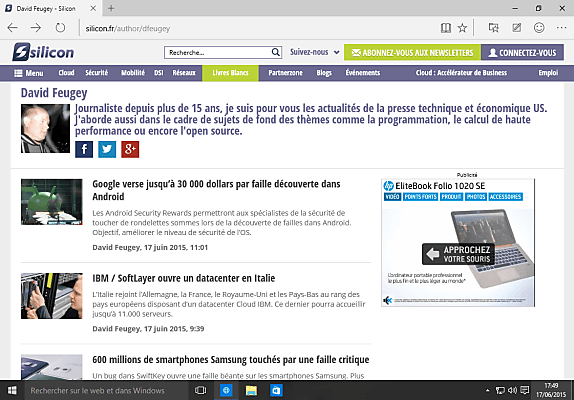Open the Store icon in taskbar
Viewport: 574px width, 400px height.
[276, 390]
